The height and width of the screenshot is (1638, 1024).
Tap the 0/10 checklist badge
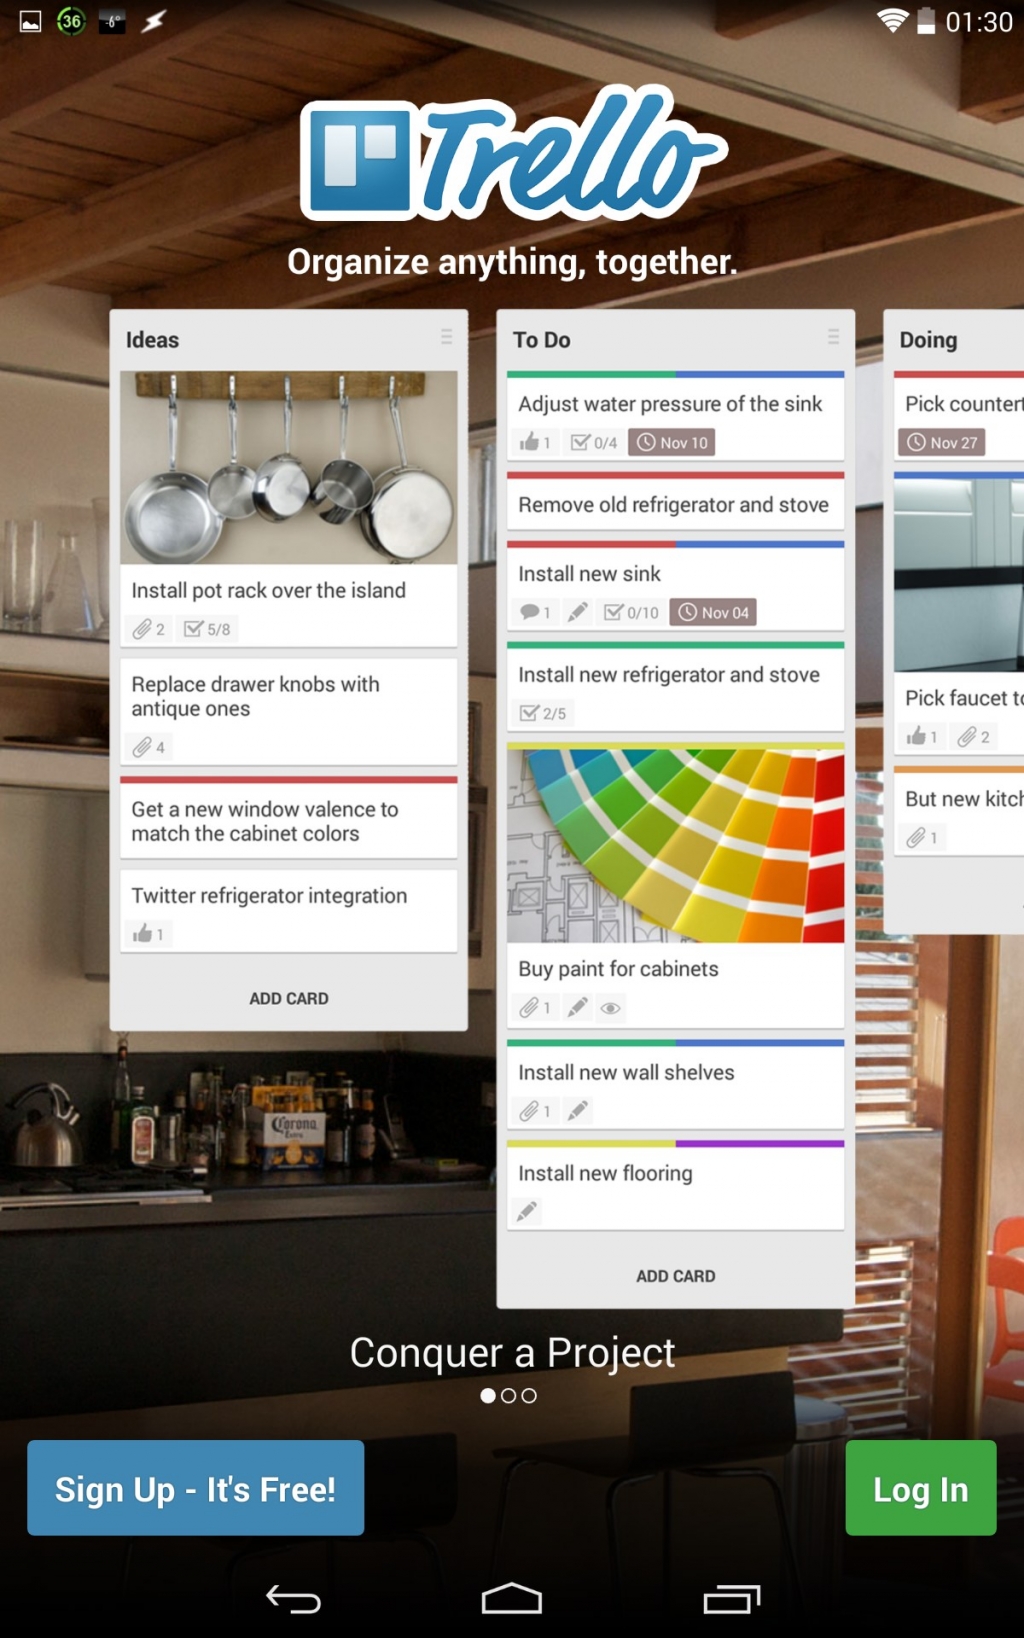coord(631,612)
